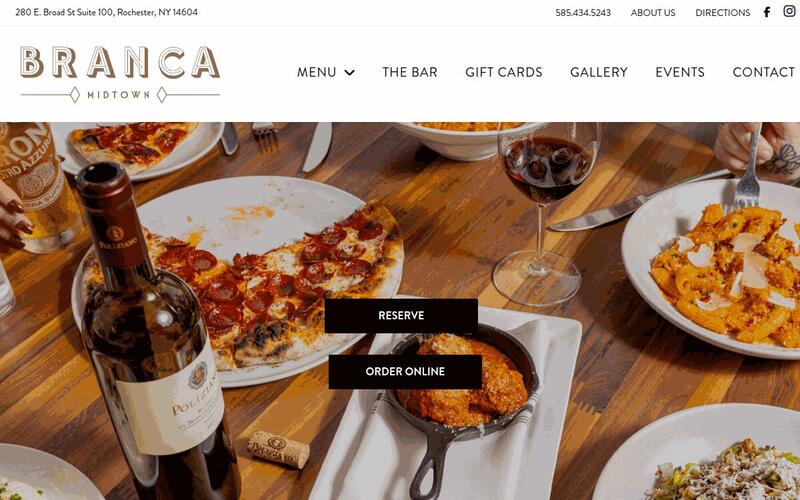
Task: Click the Order Online button
Action: pyautogui.click(x=405, y=372)
